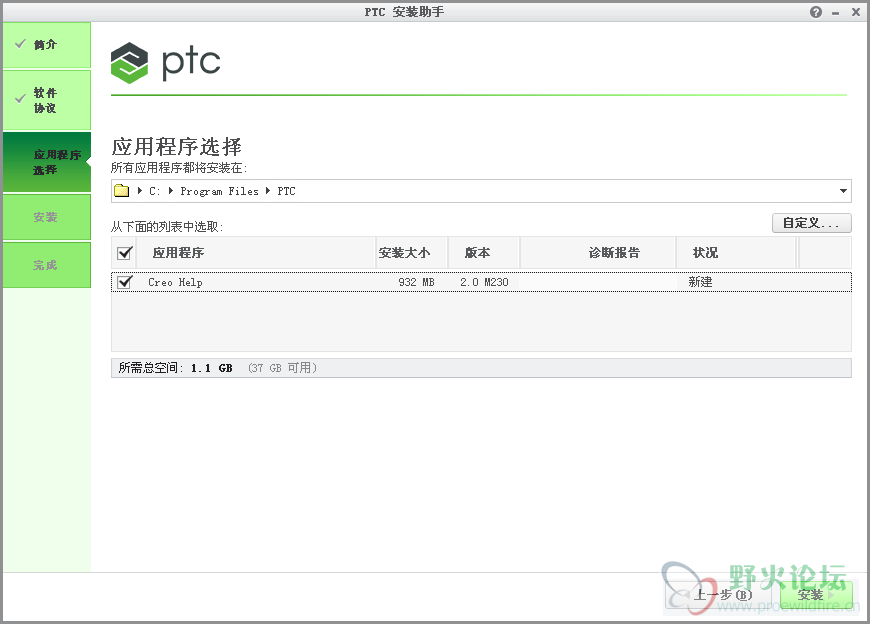Click the 932 MB size value

tap(416, 282)
